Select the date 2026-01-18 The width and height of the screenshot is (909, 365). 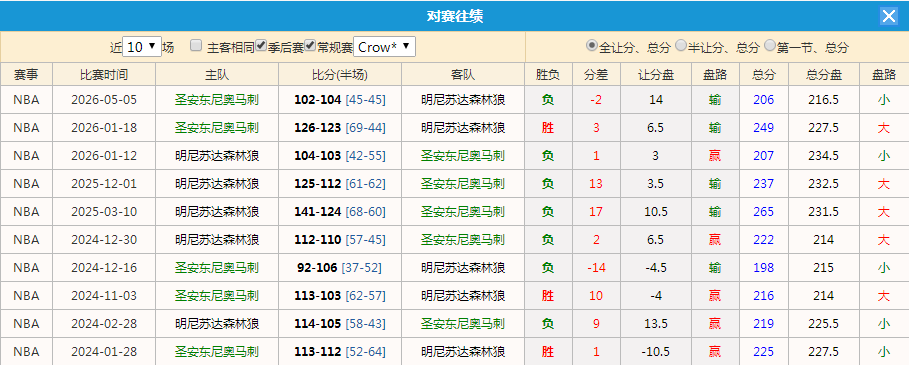104,127
